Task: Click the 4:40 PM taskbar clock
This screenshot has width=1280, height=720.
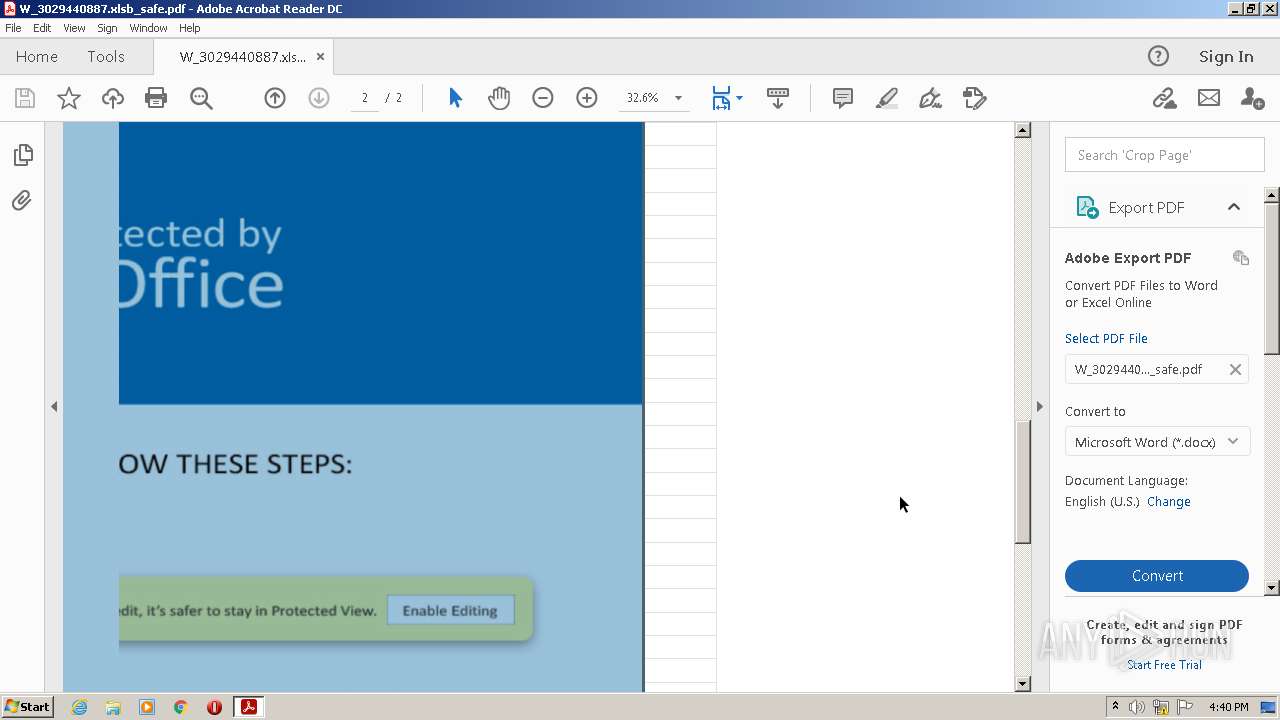Action: click(1228, 707)
